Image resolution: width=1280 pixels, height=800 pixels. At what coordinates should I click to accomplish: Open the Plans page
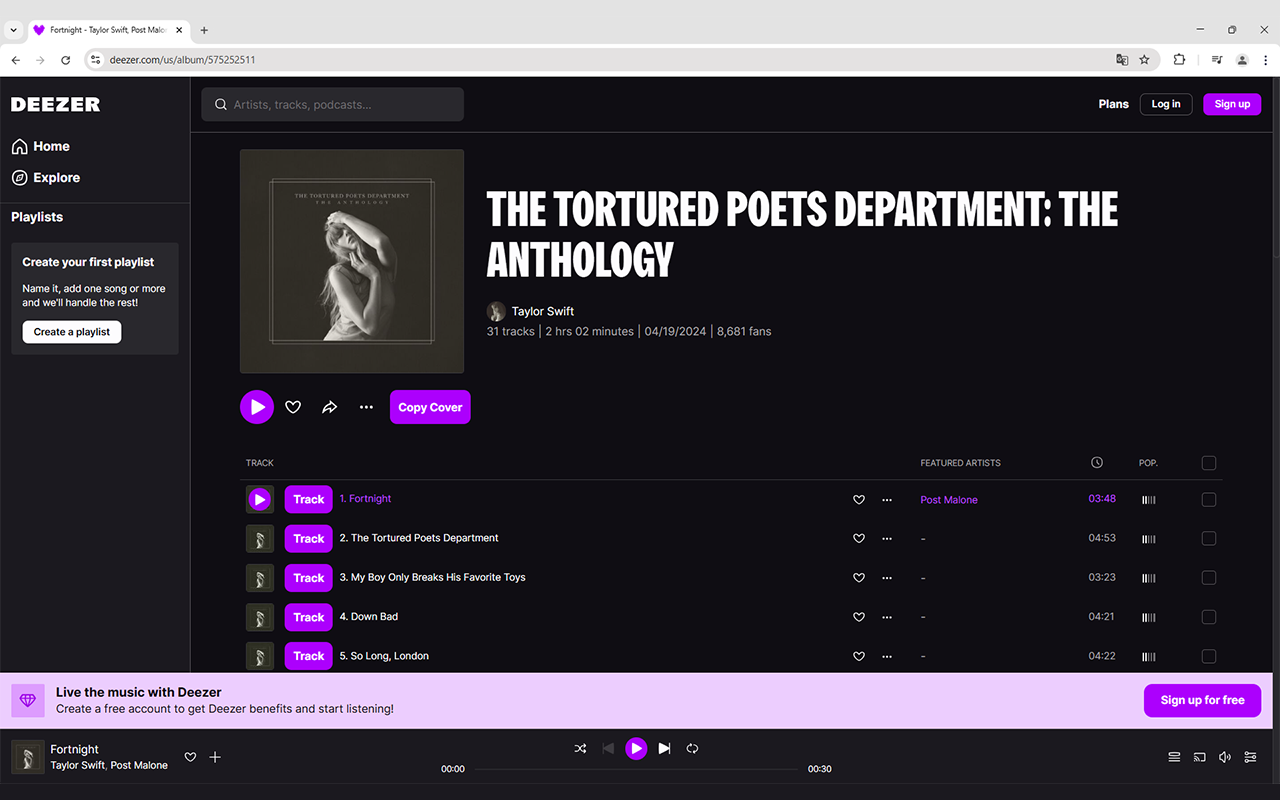coord(1113,104)
